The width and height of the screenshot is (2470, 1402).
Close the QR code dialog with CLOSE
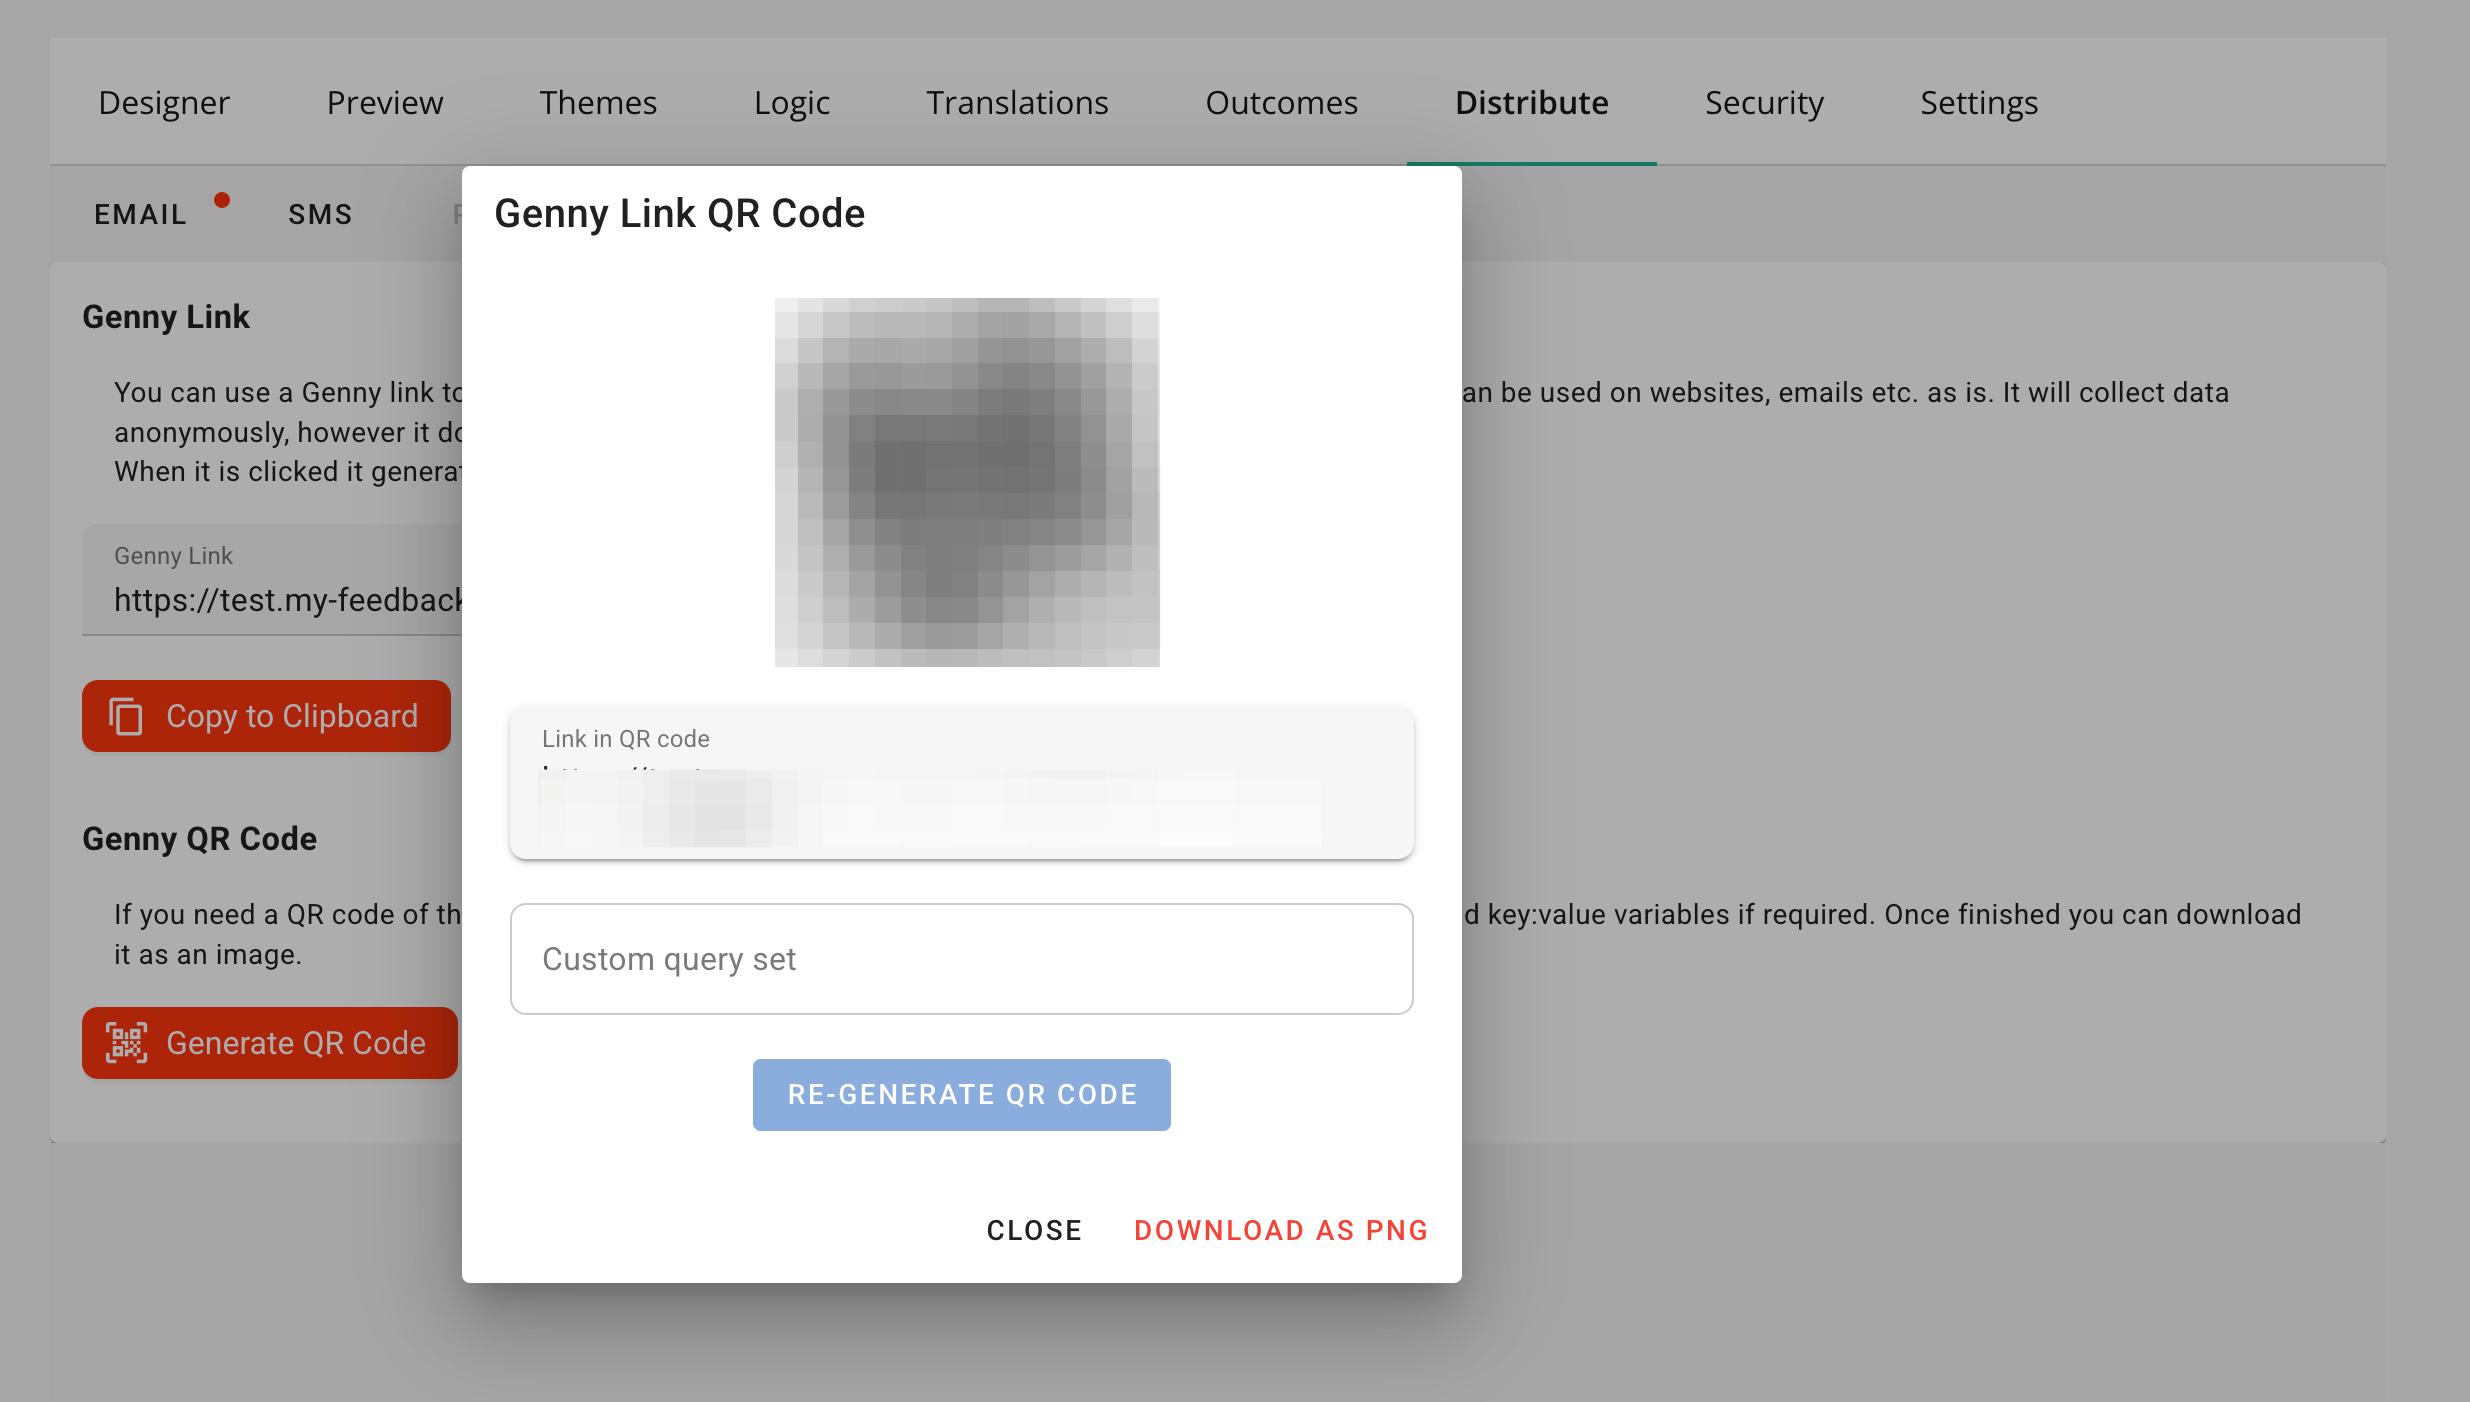[1034, 1230]
